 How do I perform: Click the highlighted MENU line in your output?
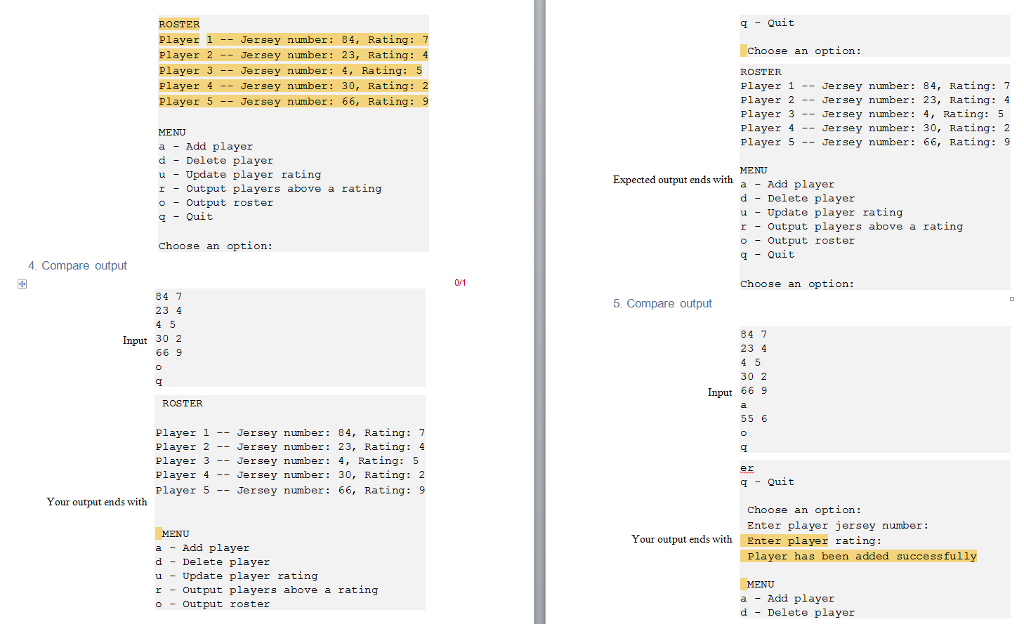click(175, 533)
